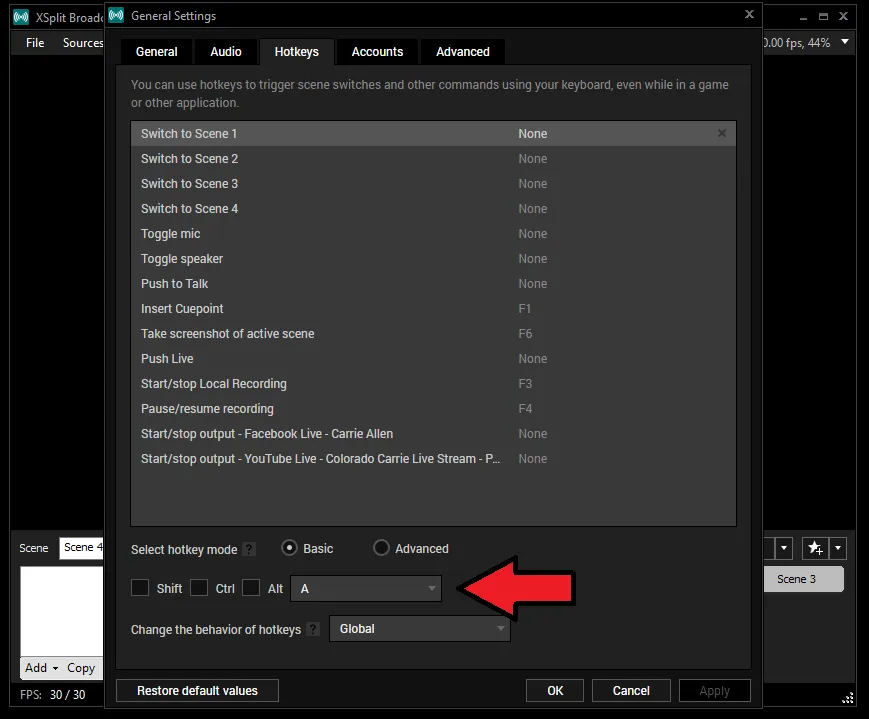Close the General Settings dialog

[749, 14]
